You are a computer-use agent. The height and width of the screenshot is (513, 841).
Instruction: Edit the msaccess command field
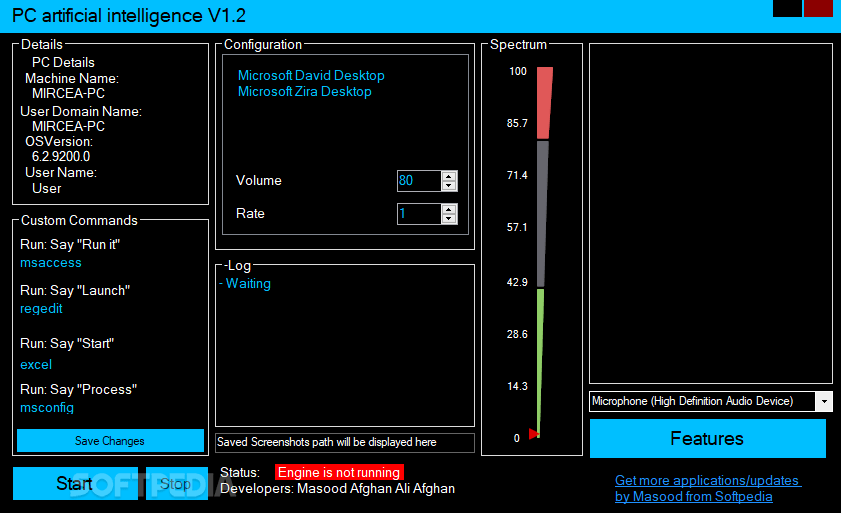coord(51,263)
